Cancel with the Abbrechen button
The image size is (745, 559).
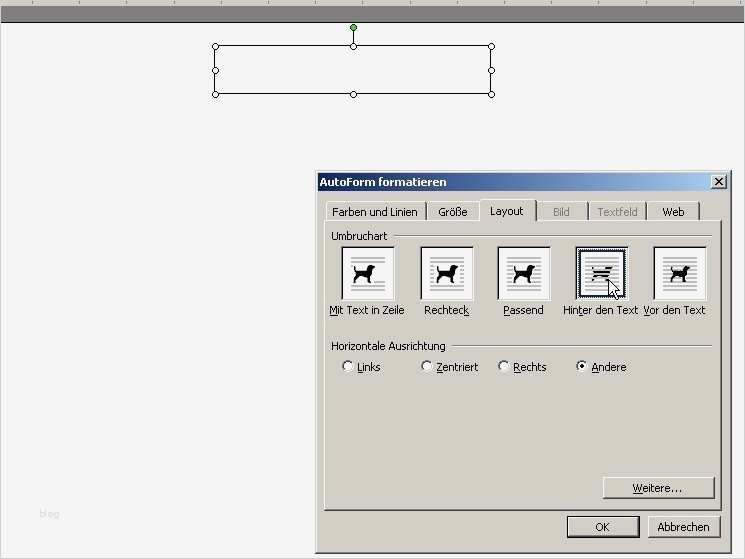684,527
